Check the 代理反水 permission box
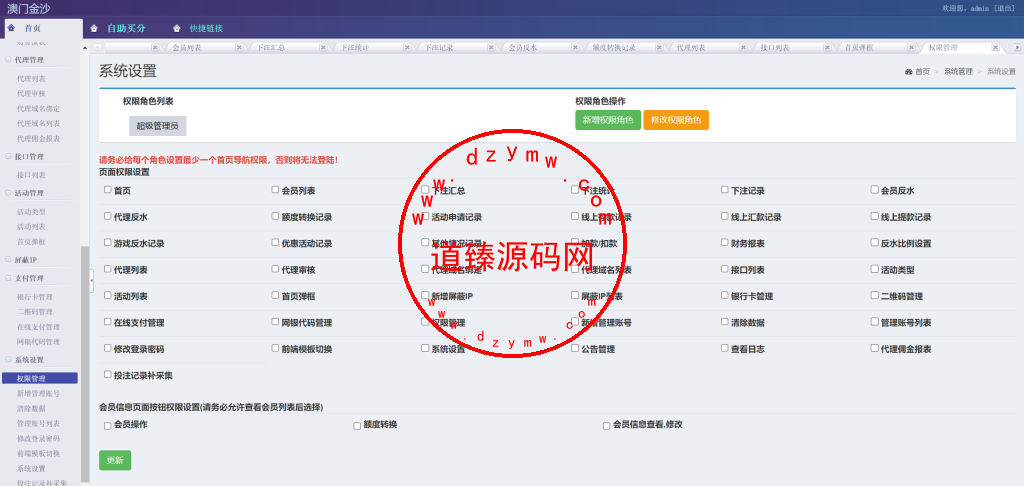Screen dimensions: 1024x486 108,216
